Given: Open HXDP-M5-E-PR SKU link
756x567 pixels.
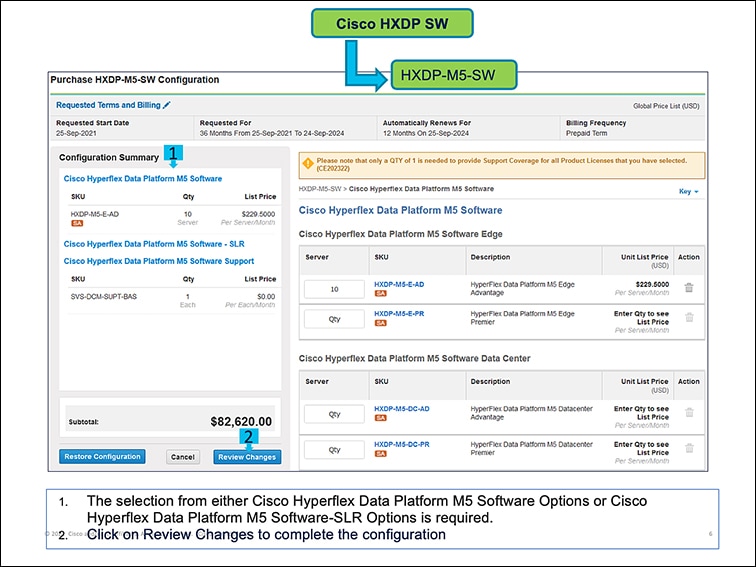Looking at the screenshot, I should (x=399, y=313).
